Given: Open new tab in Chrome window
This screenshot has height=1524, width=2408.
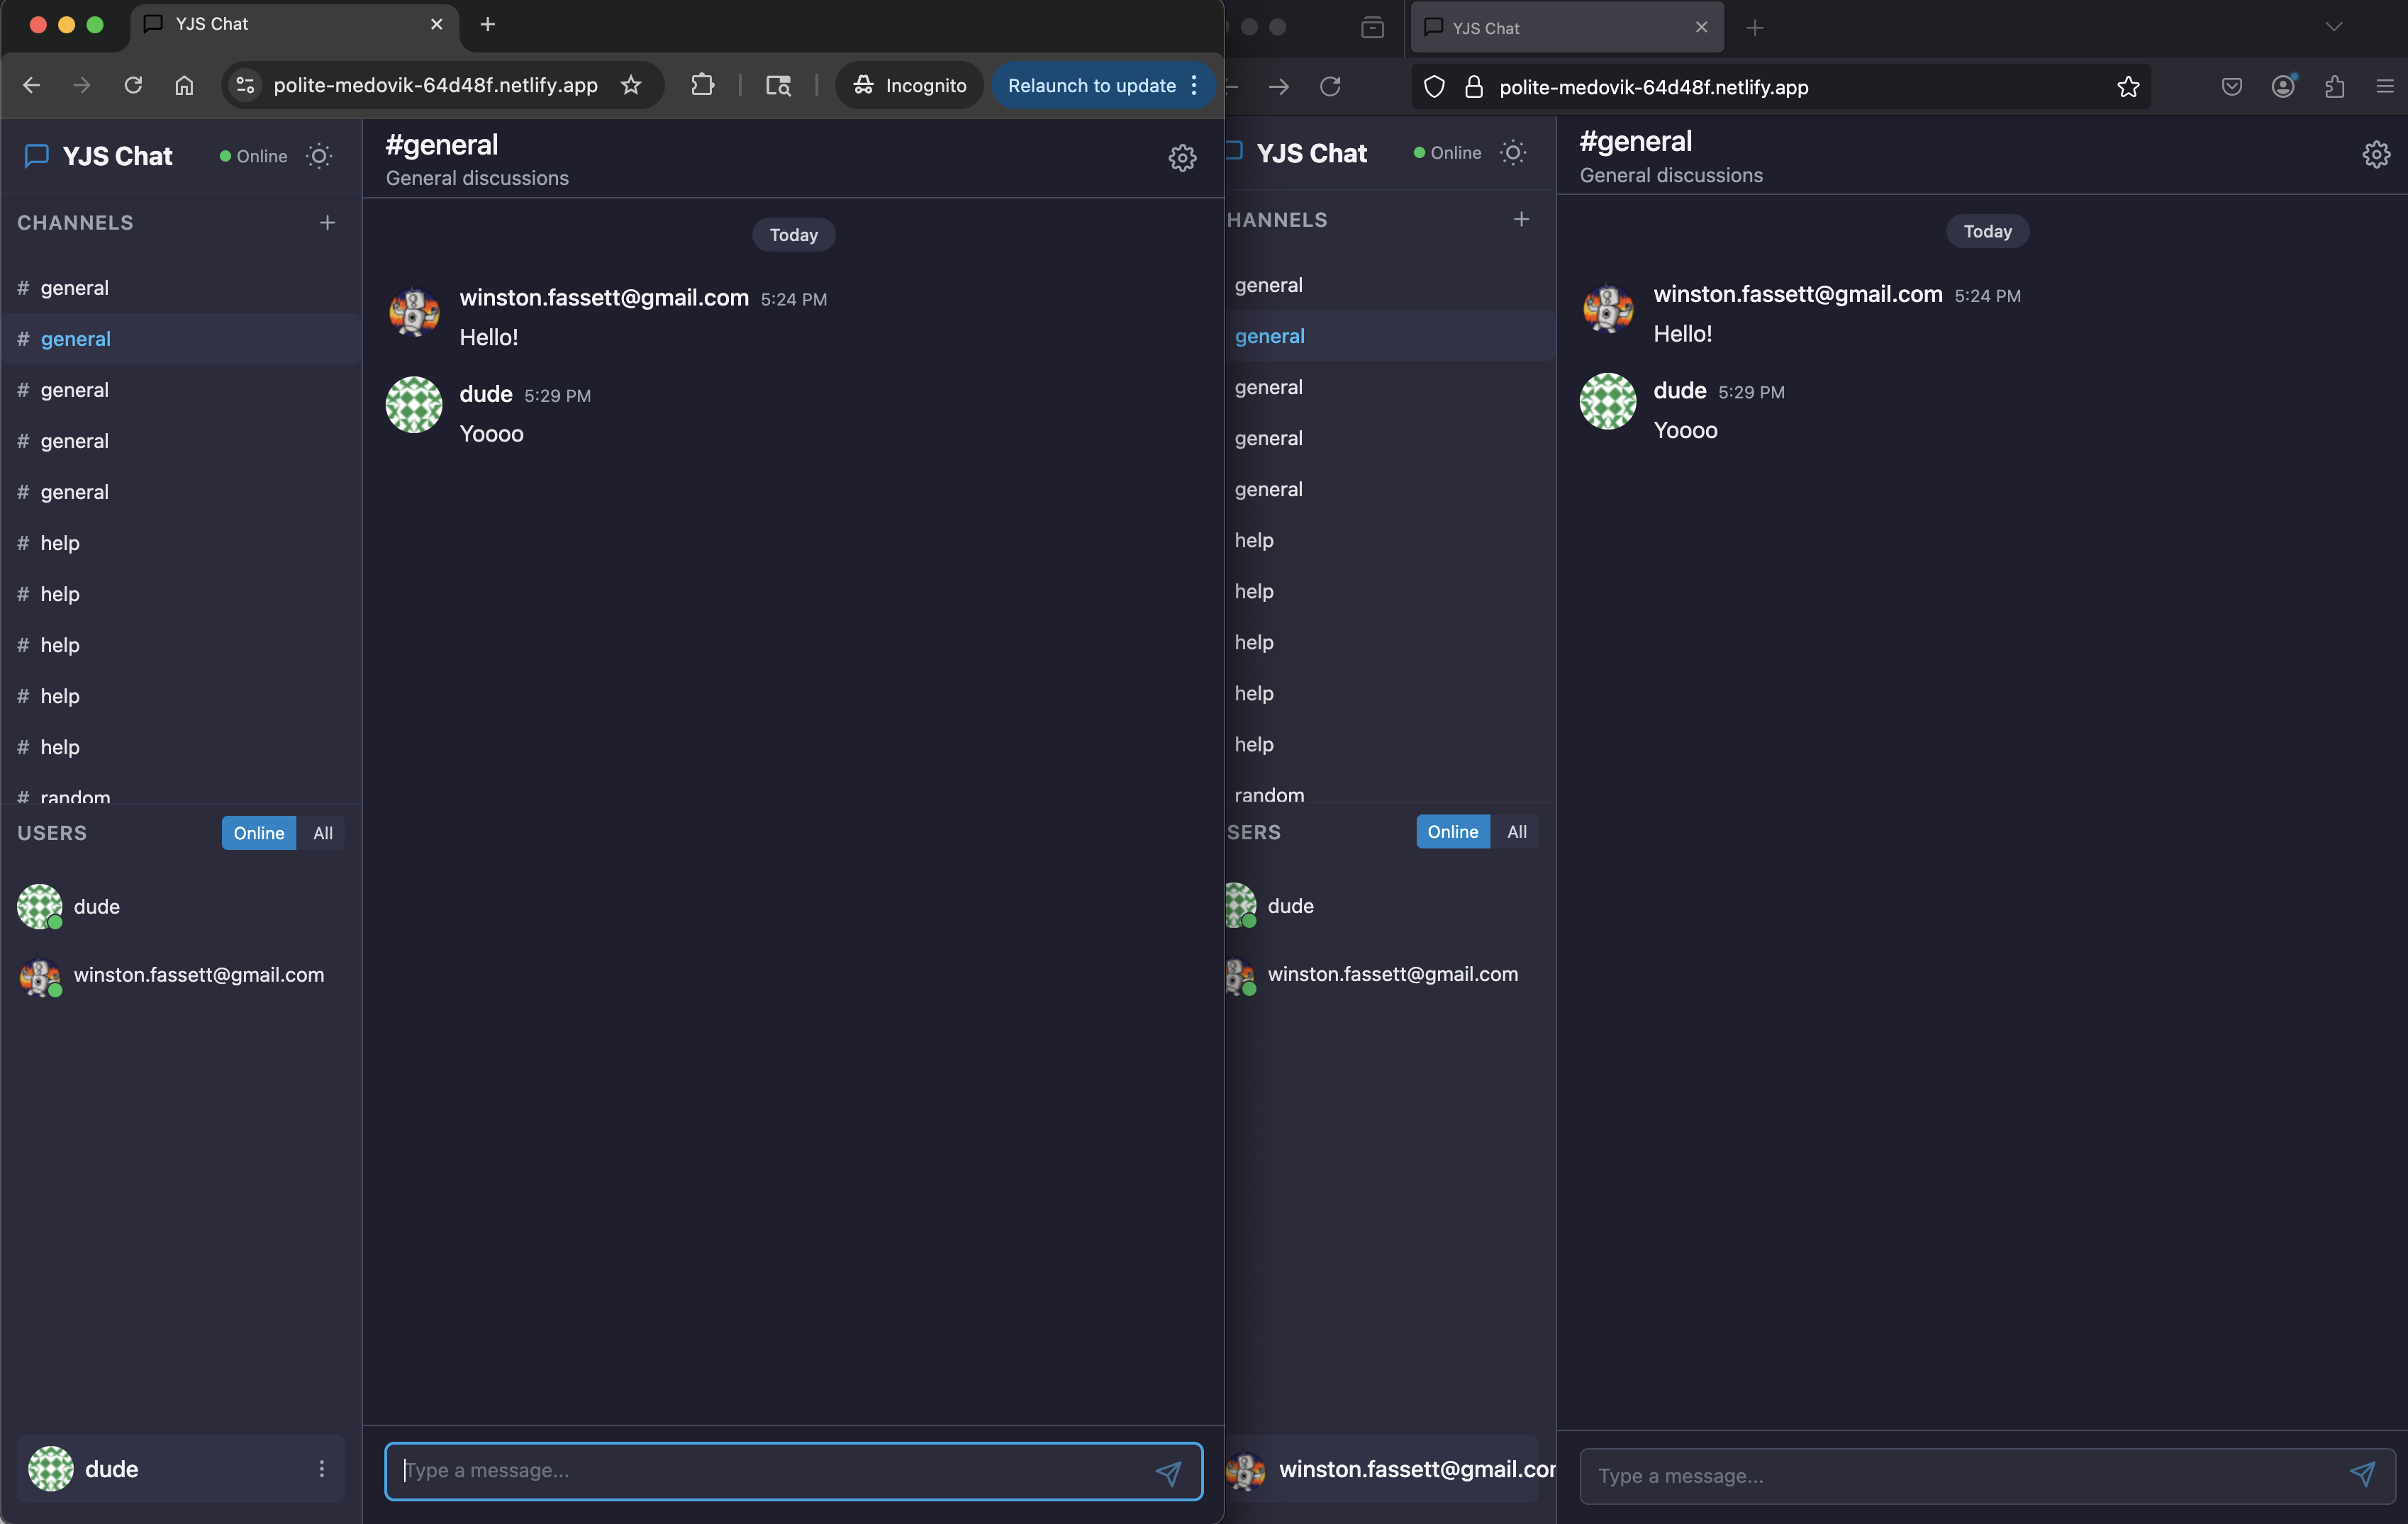Looking at the screenshot, I should (x=488, y=24).
